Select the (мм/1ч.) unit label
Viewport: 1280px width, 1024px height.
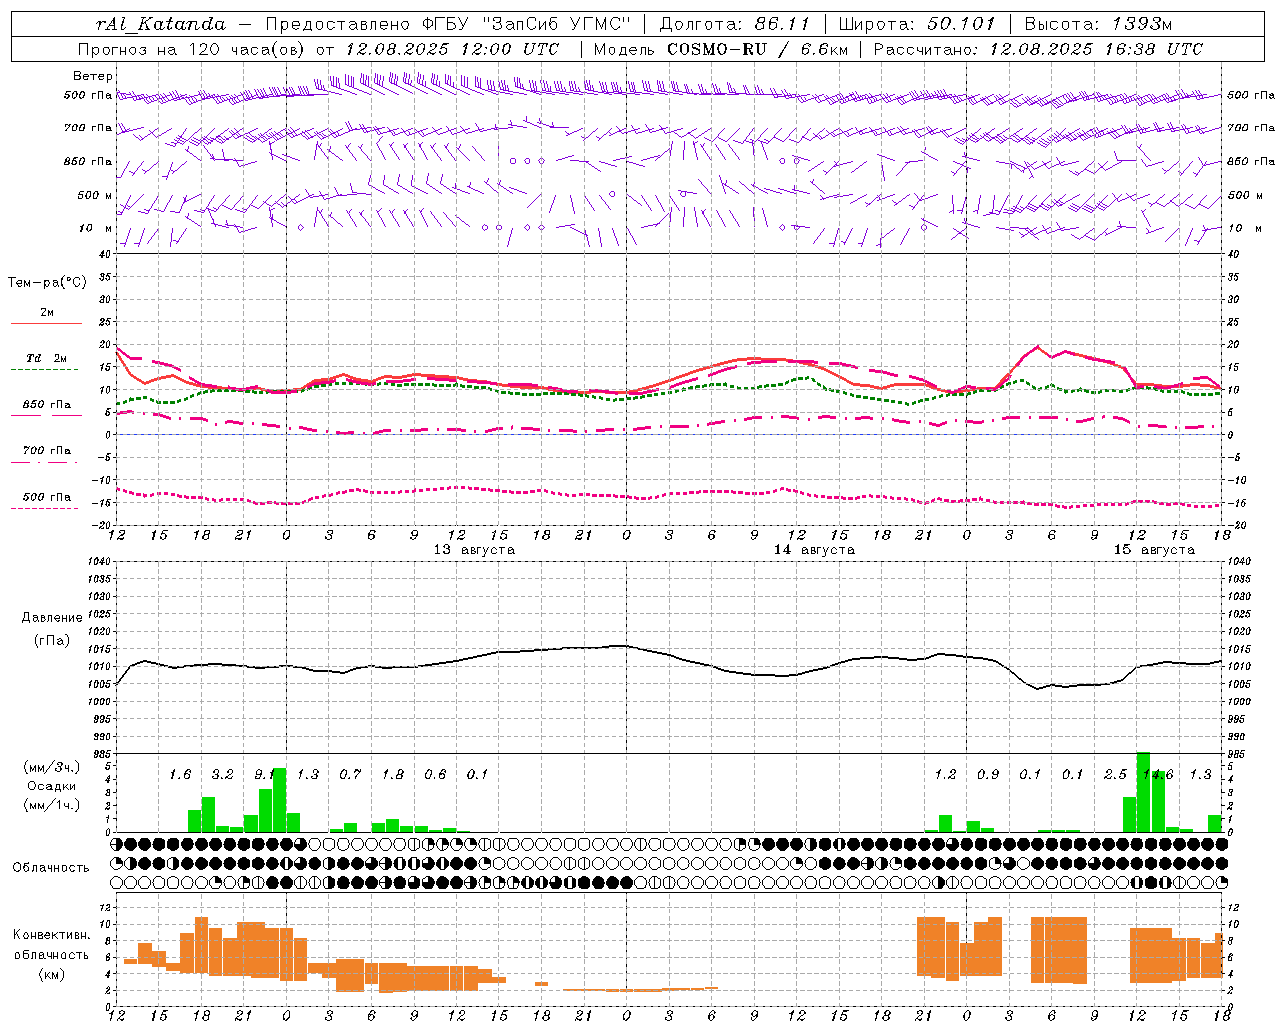click(51, 805)
